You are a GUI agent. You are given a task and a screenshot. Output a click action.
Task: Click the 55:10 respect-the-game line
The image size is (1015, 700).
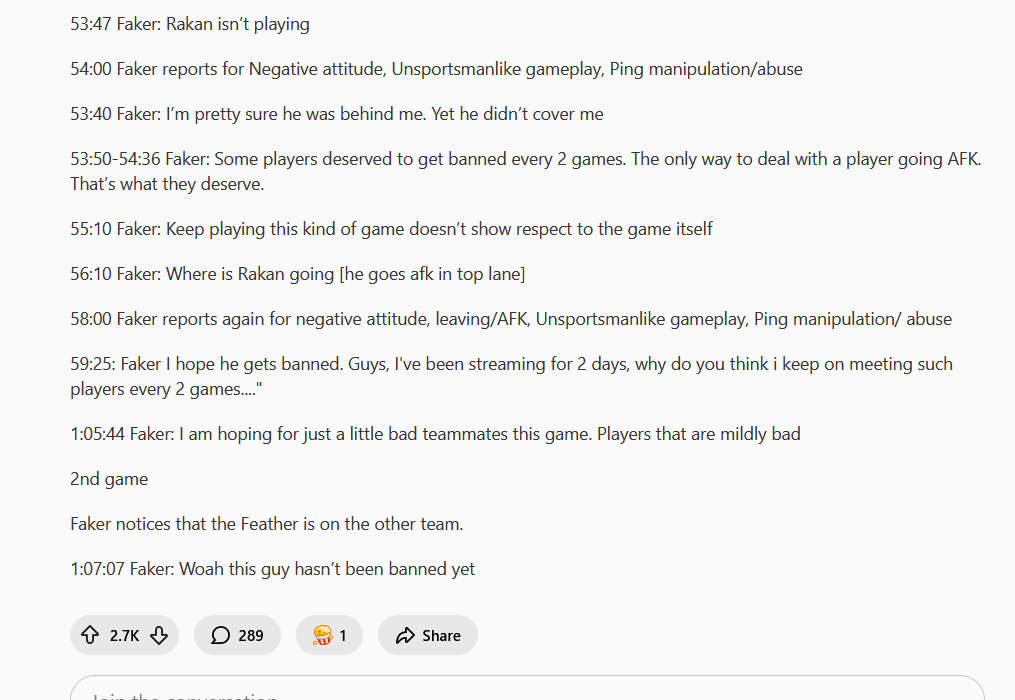391,229
